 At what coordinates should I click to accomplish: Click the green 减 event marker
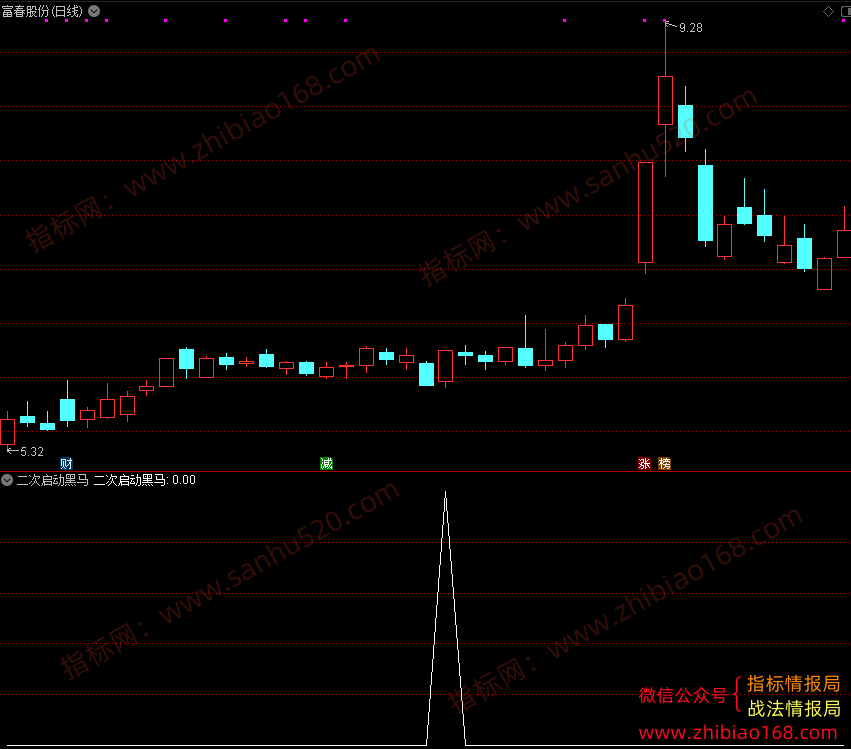tap(326, 464)
